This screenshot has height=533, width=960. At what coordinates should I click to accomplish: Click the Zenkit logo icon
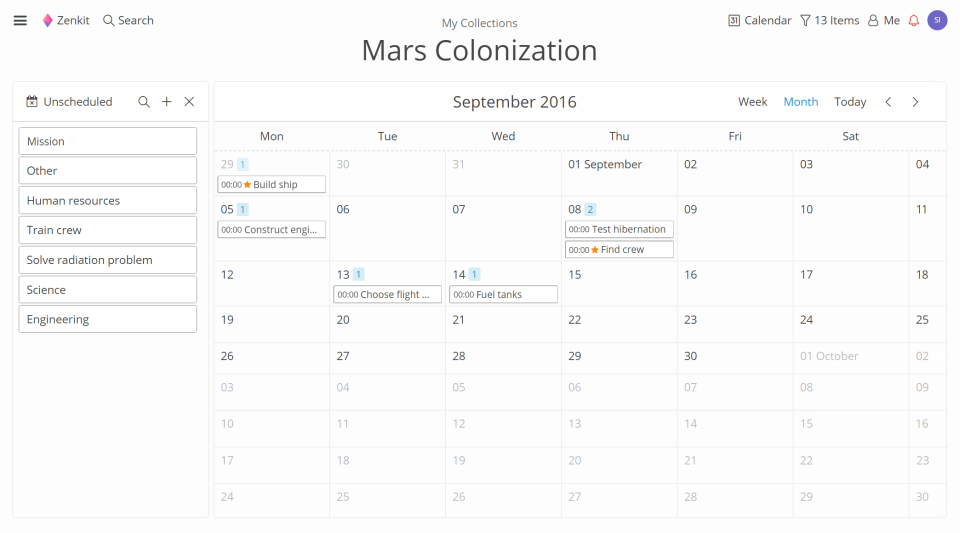pos(47,20)
